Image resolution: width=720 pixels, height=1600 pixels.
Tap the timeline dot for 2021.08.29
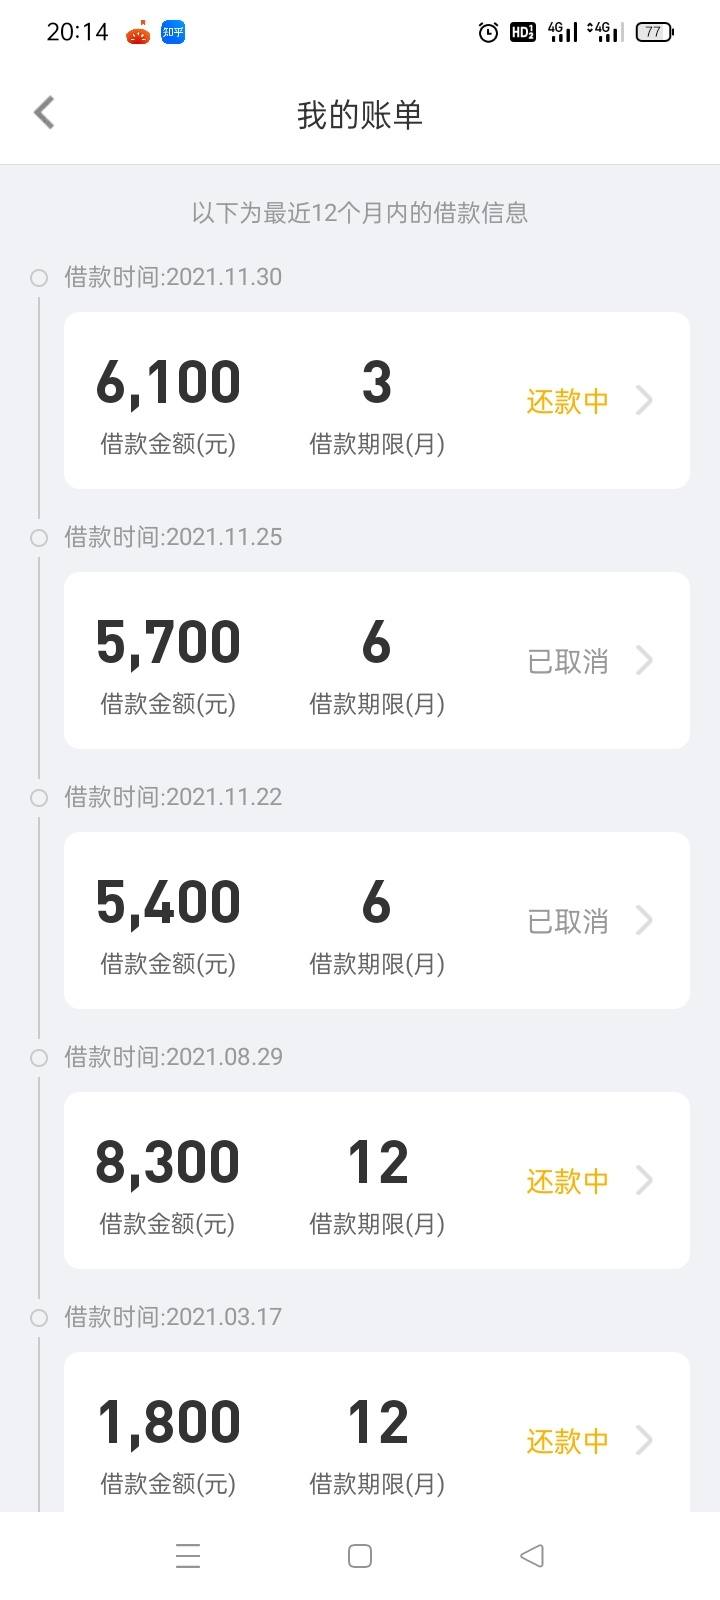[x=39, y=1058]
